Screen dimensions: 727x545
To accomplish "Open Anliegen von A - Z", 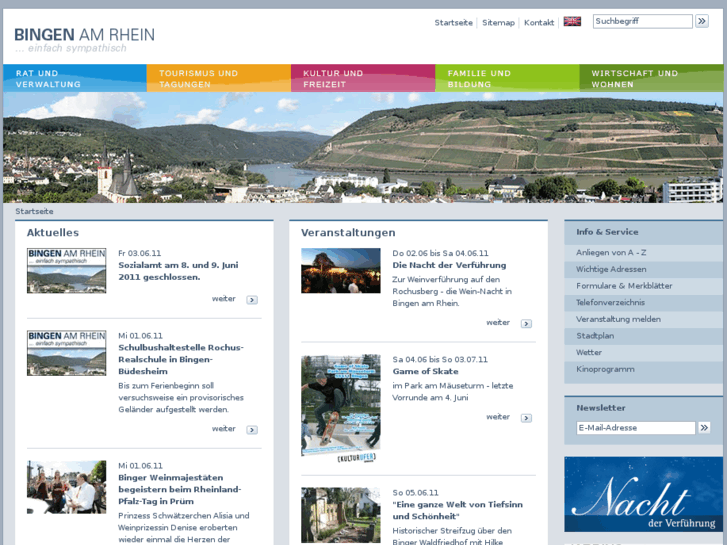I will click(x=643, y=253).
